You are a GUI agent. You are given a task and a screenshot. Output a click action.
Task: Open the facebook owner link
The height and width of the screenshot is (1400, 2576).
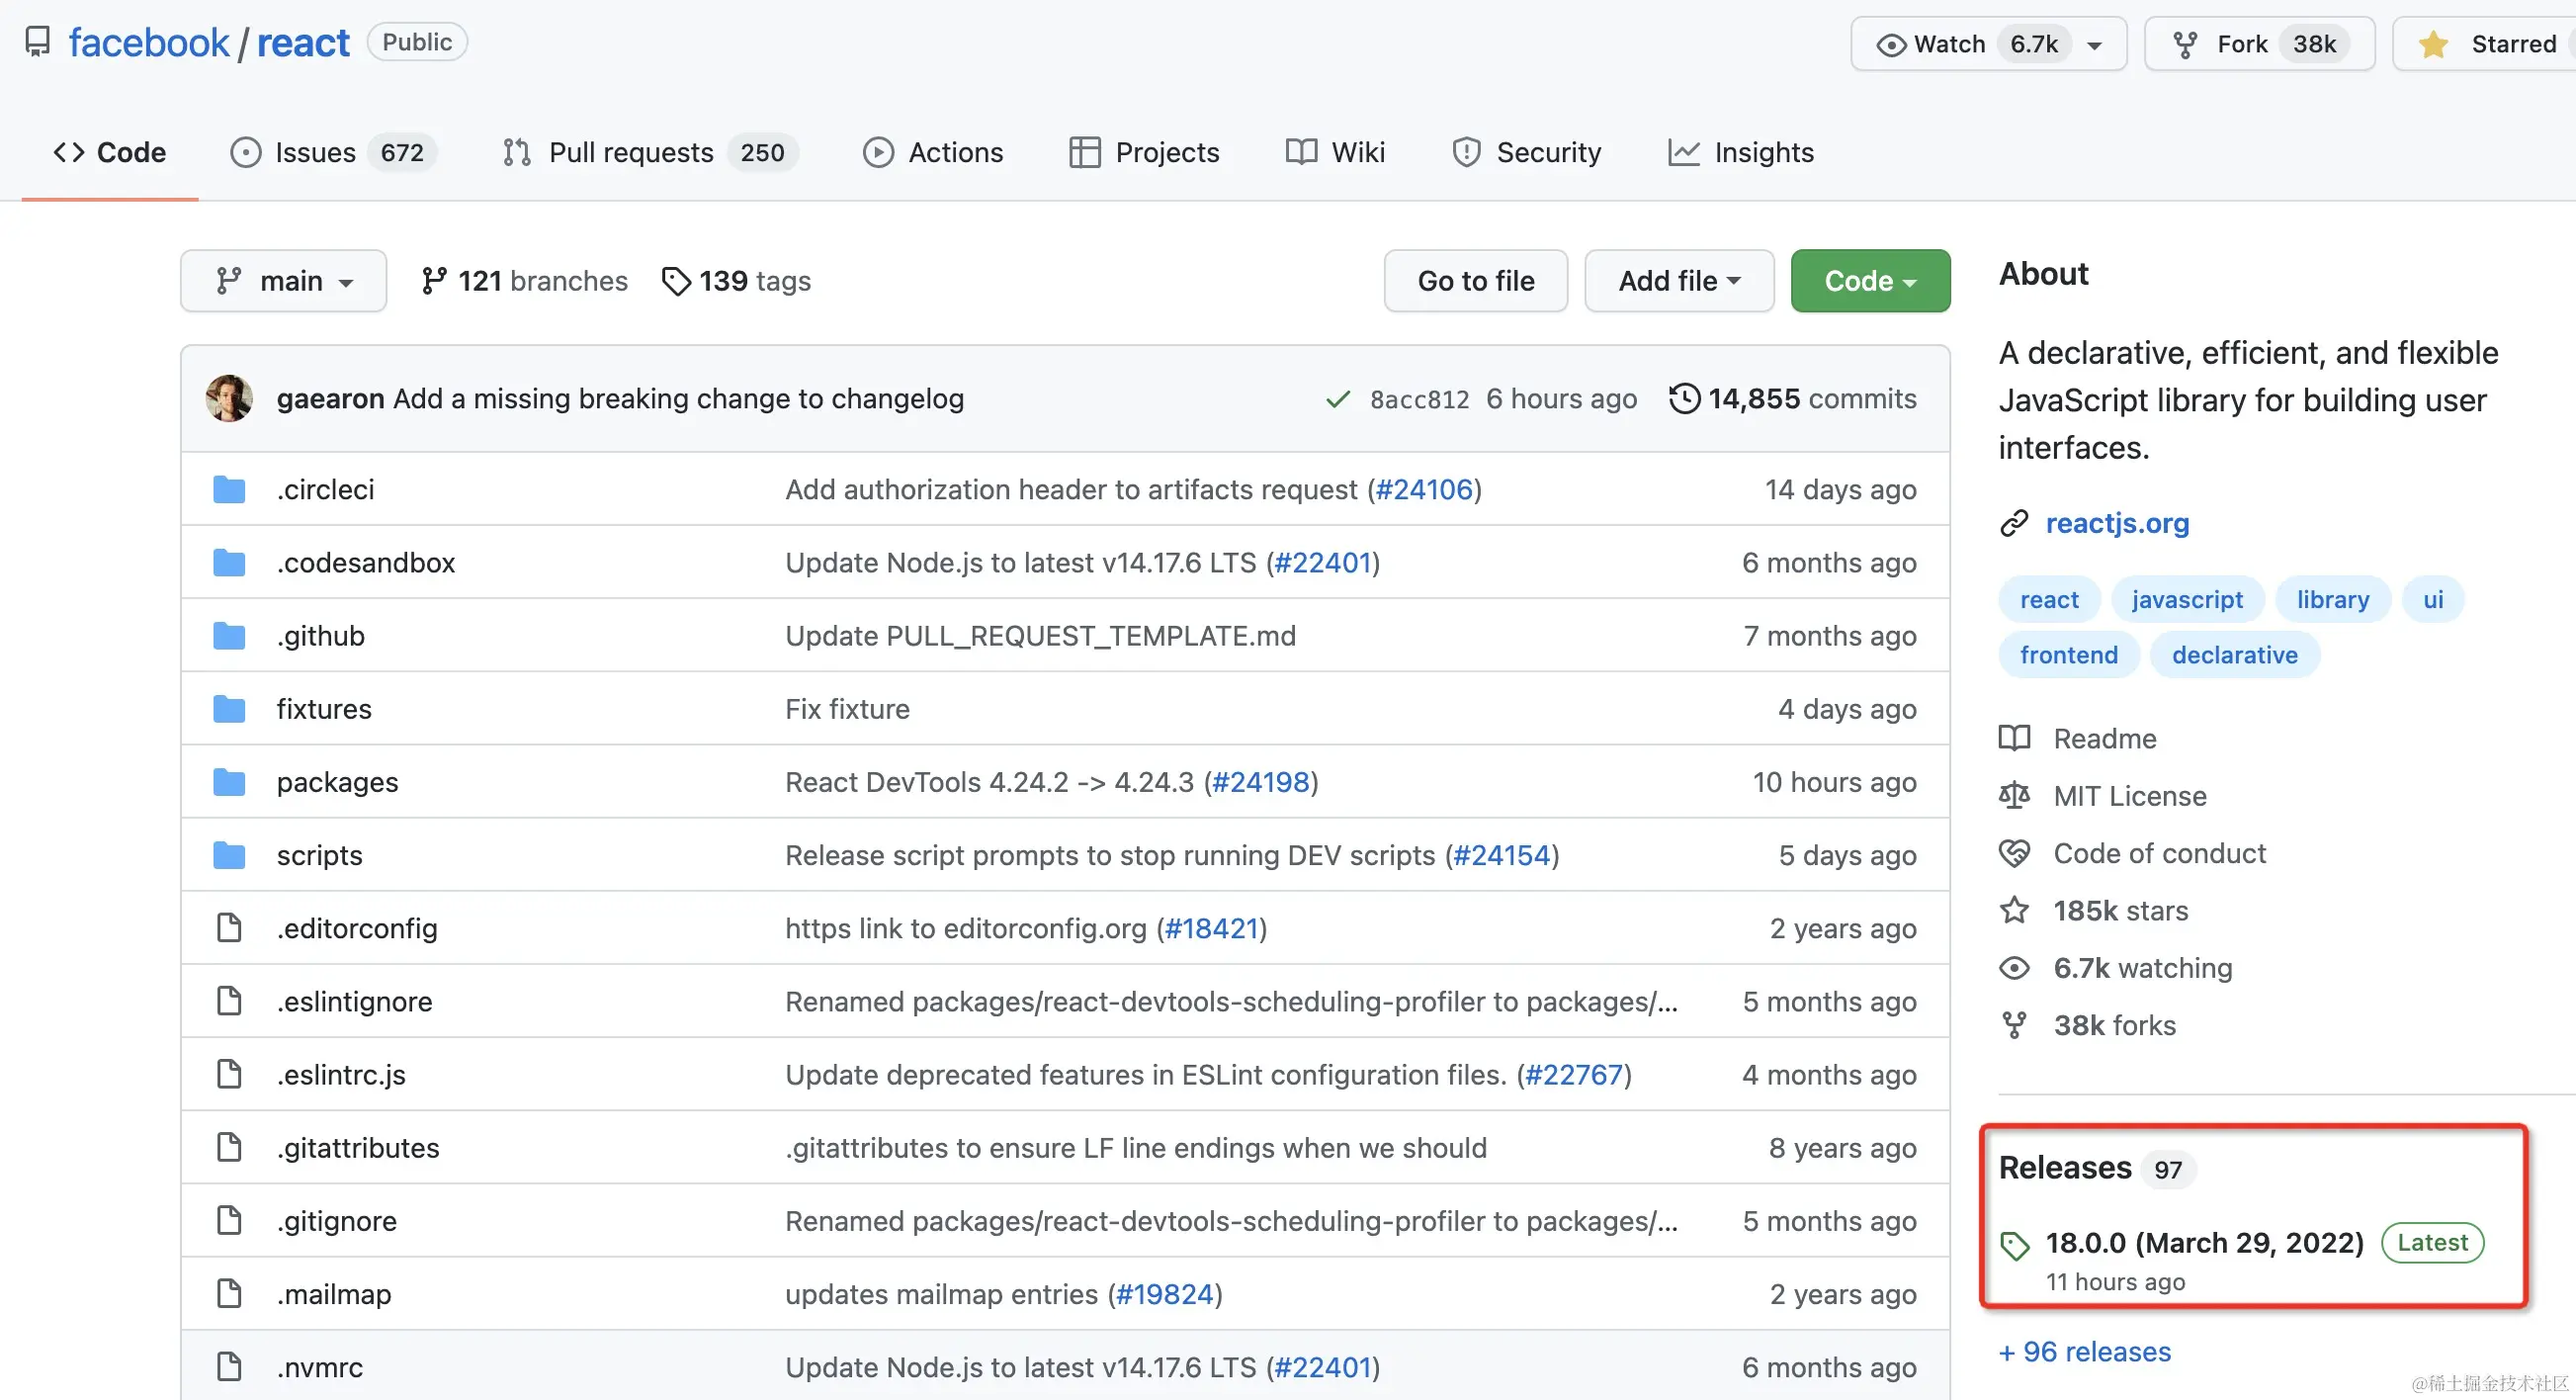(x=148, y=43)
